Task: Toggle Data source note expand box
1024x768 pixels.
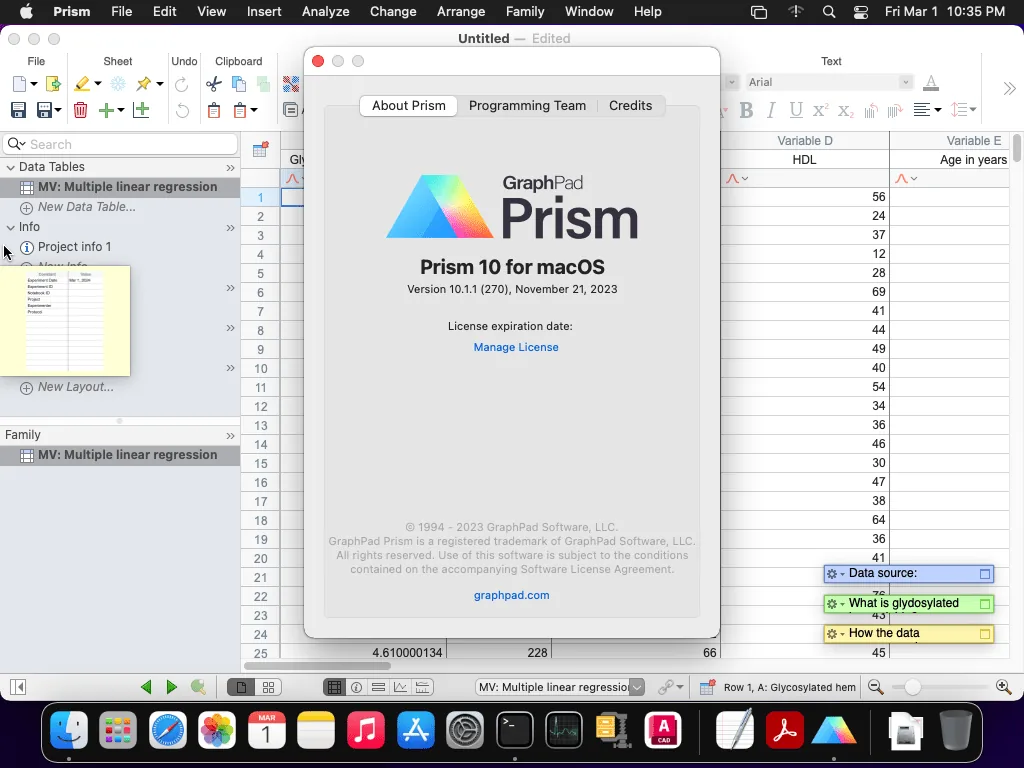Action: point(985,574)
